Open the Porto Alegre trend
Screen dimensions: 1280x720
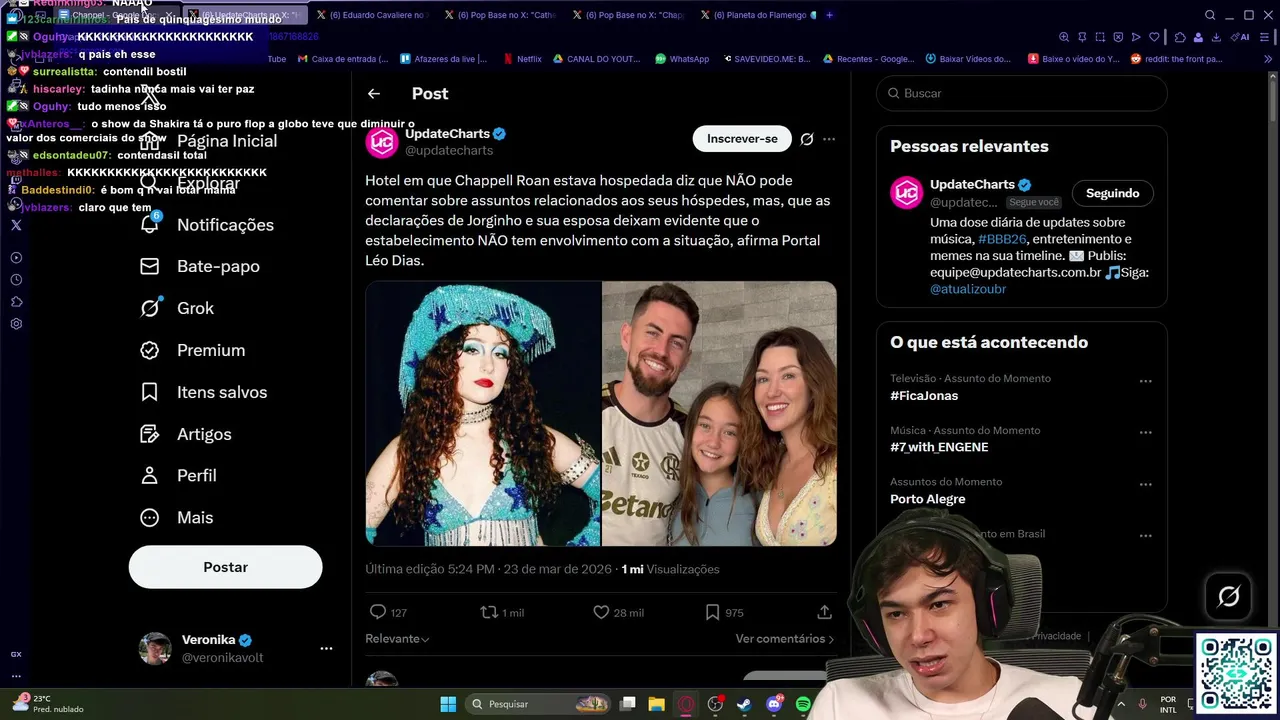tap(928, 499)
